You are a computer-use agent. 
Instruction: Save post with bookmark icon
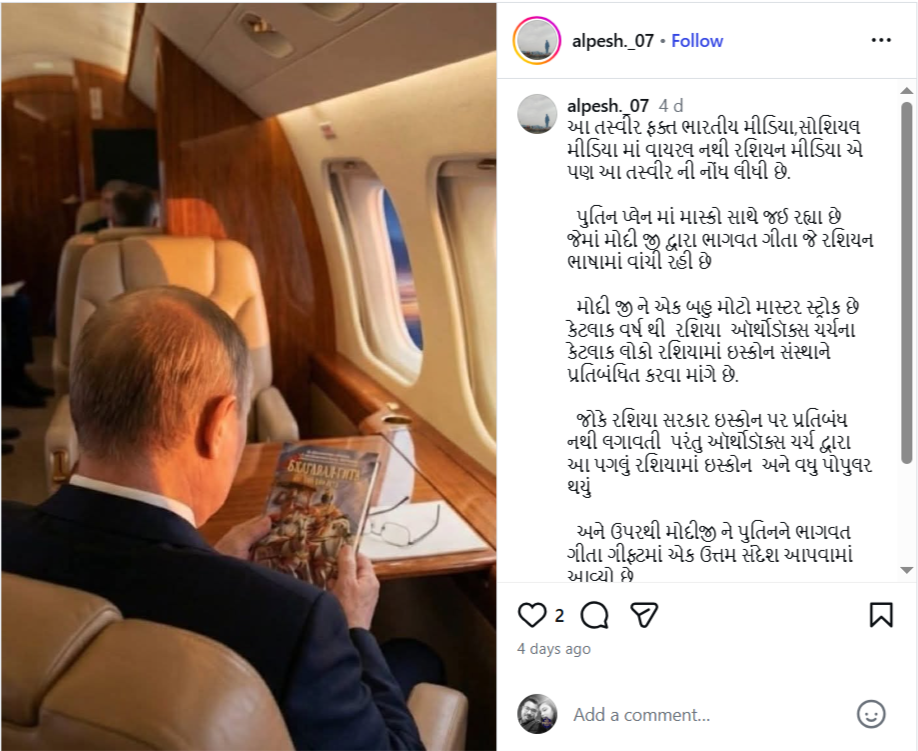click(x=881, y=615)
